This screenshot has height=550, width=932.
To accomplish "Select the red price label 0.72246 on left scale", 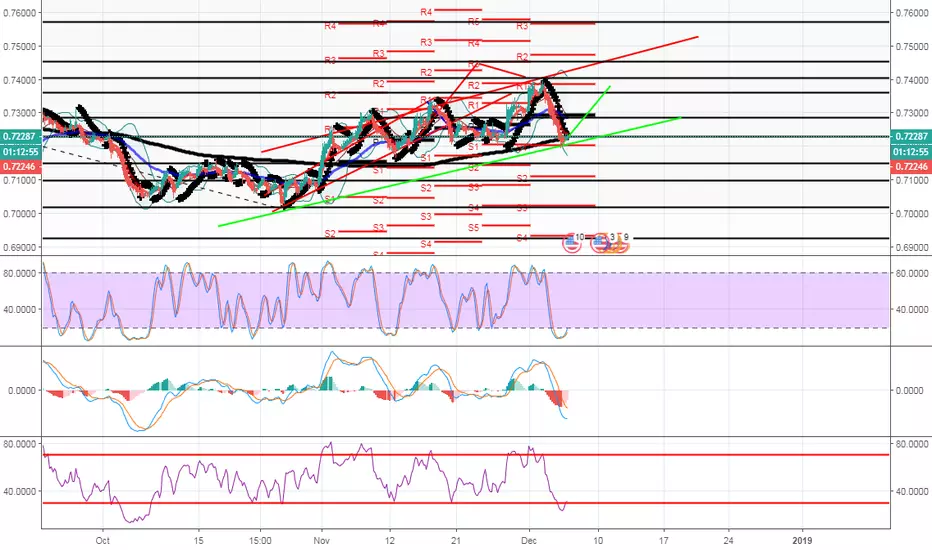I will tap(20, 166).
